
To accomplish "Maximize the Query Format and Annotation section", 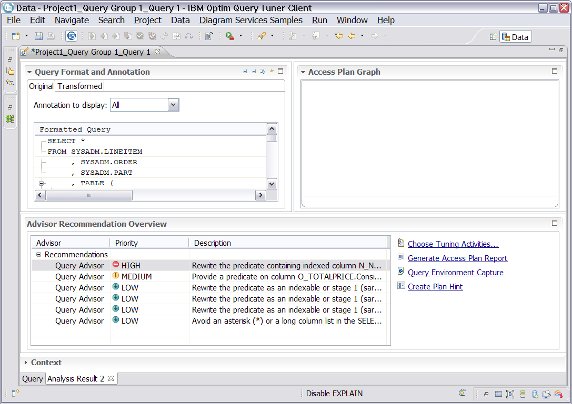I will [281, 71].
